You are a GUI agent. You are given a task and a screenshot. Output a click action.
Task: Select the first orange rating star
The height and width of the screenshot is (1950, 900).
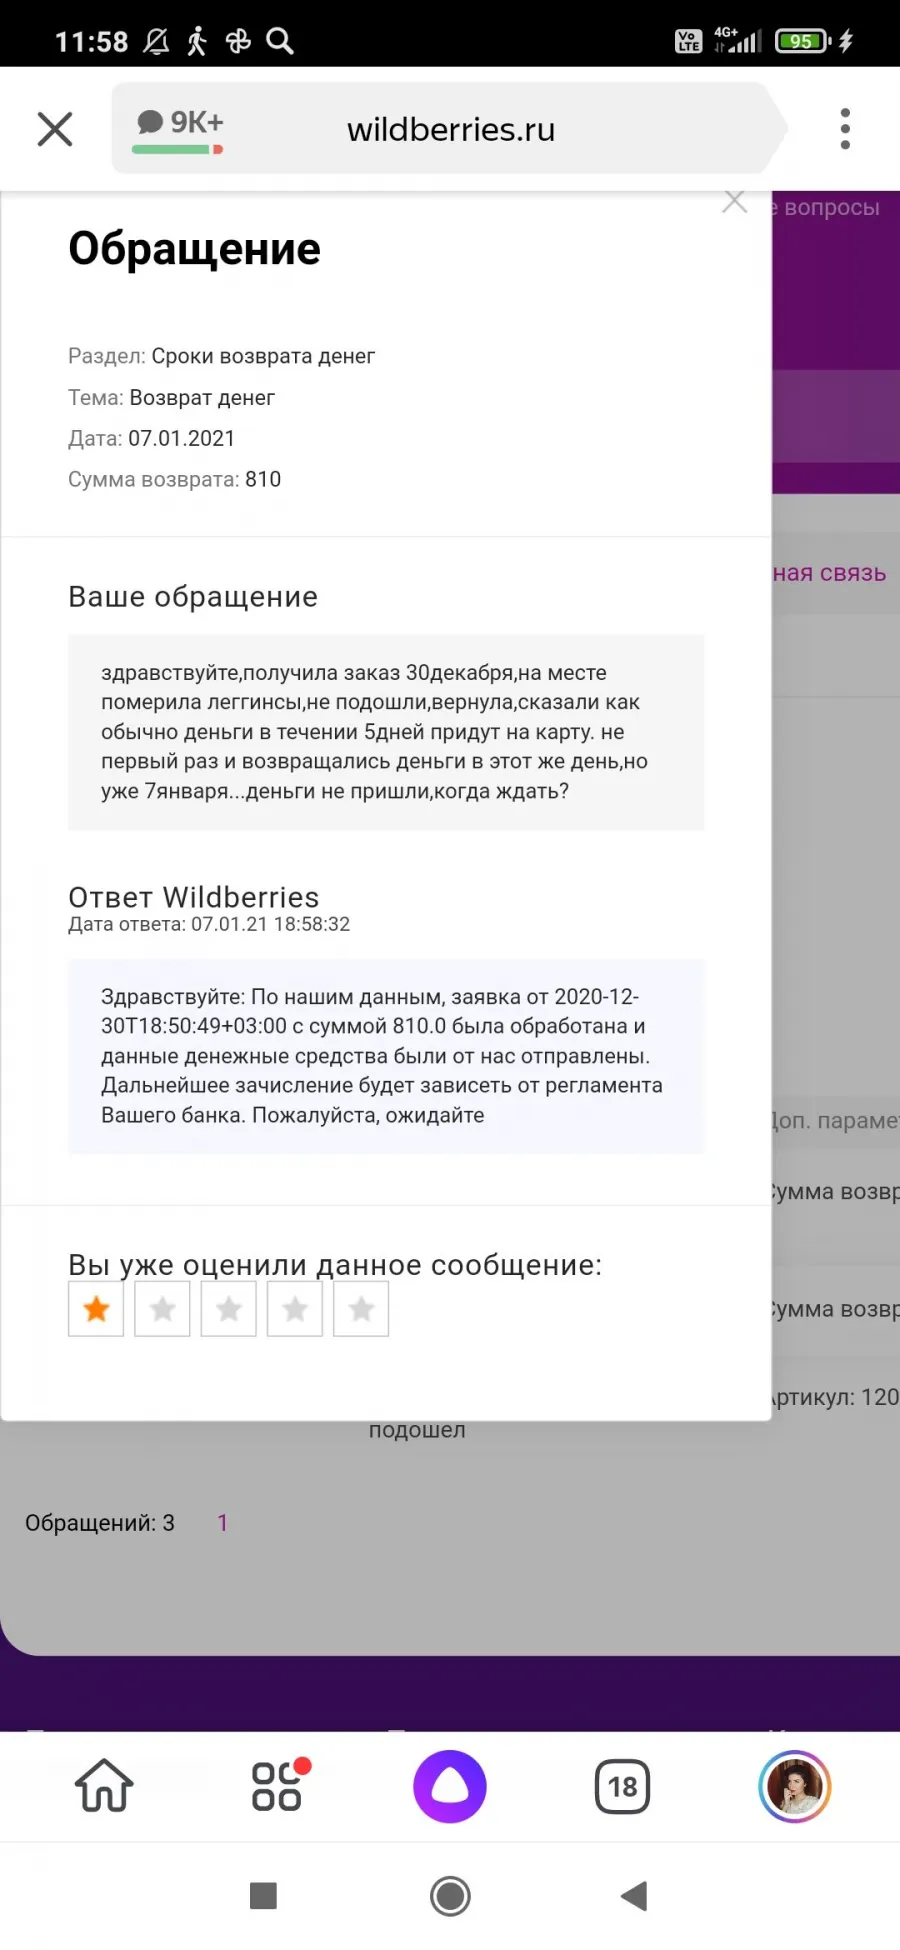(x=96, y=1309)
